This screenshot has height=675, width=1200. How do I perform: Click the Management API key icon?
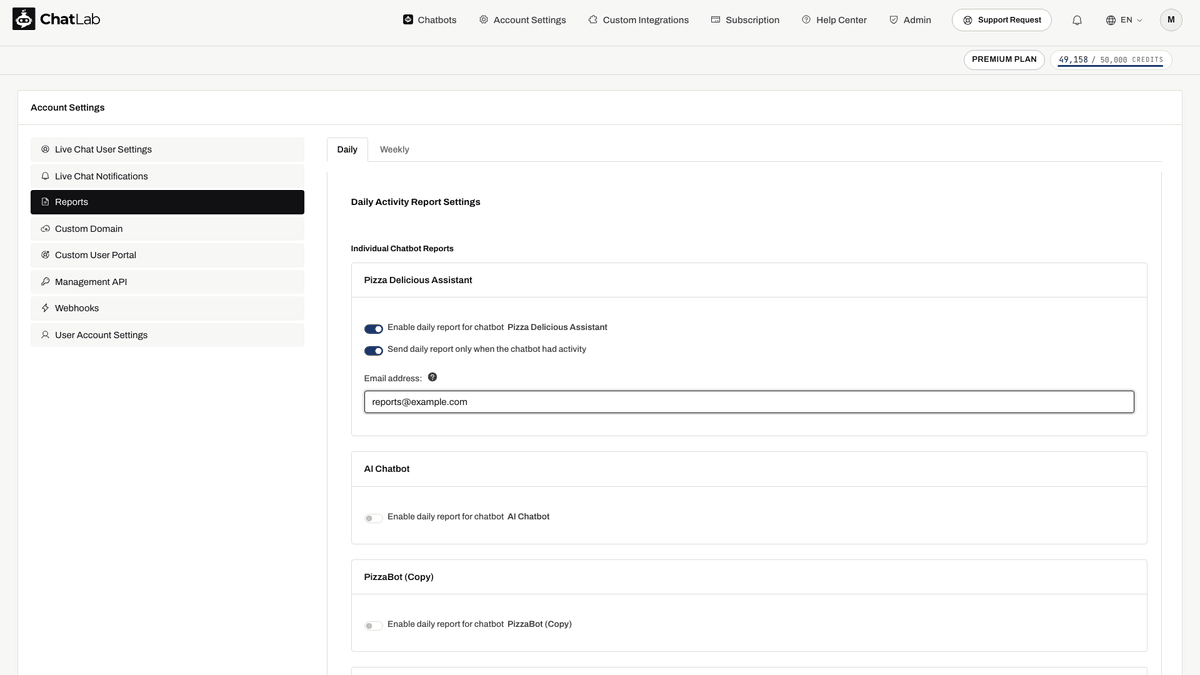tap(45, 282)
